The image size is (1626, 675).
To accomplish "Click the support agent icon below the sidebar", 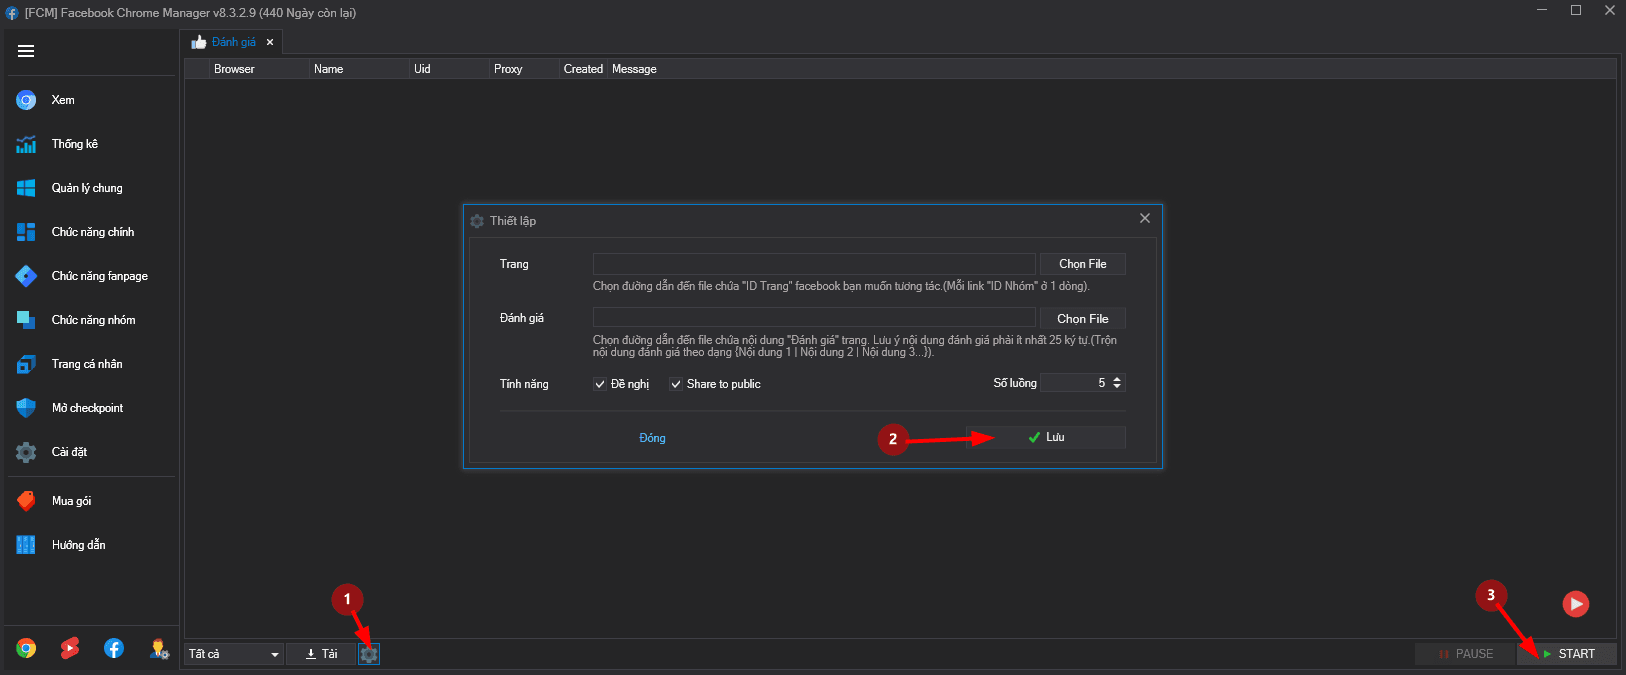I will pos(159,649).
